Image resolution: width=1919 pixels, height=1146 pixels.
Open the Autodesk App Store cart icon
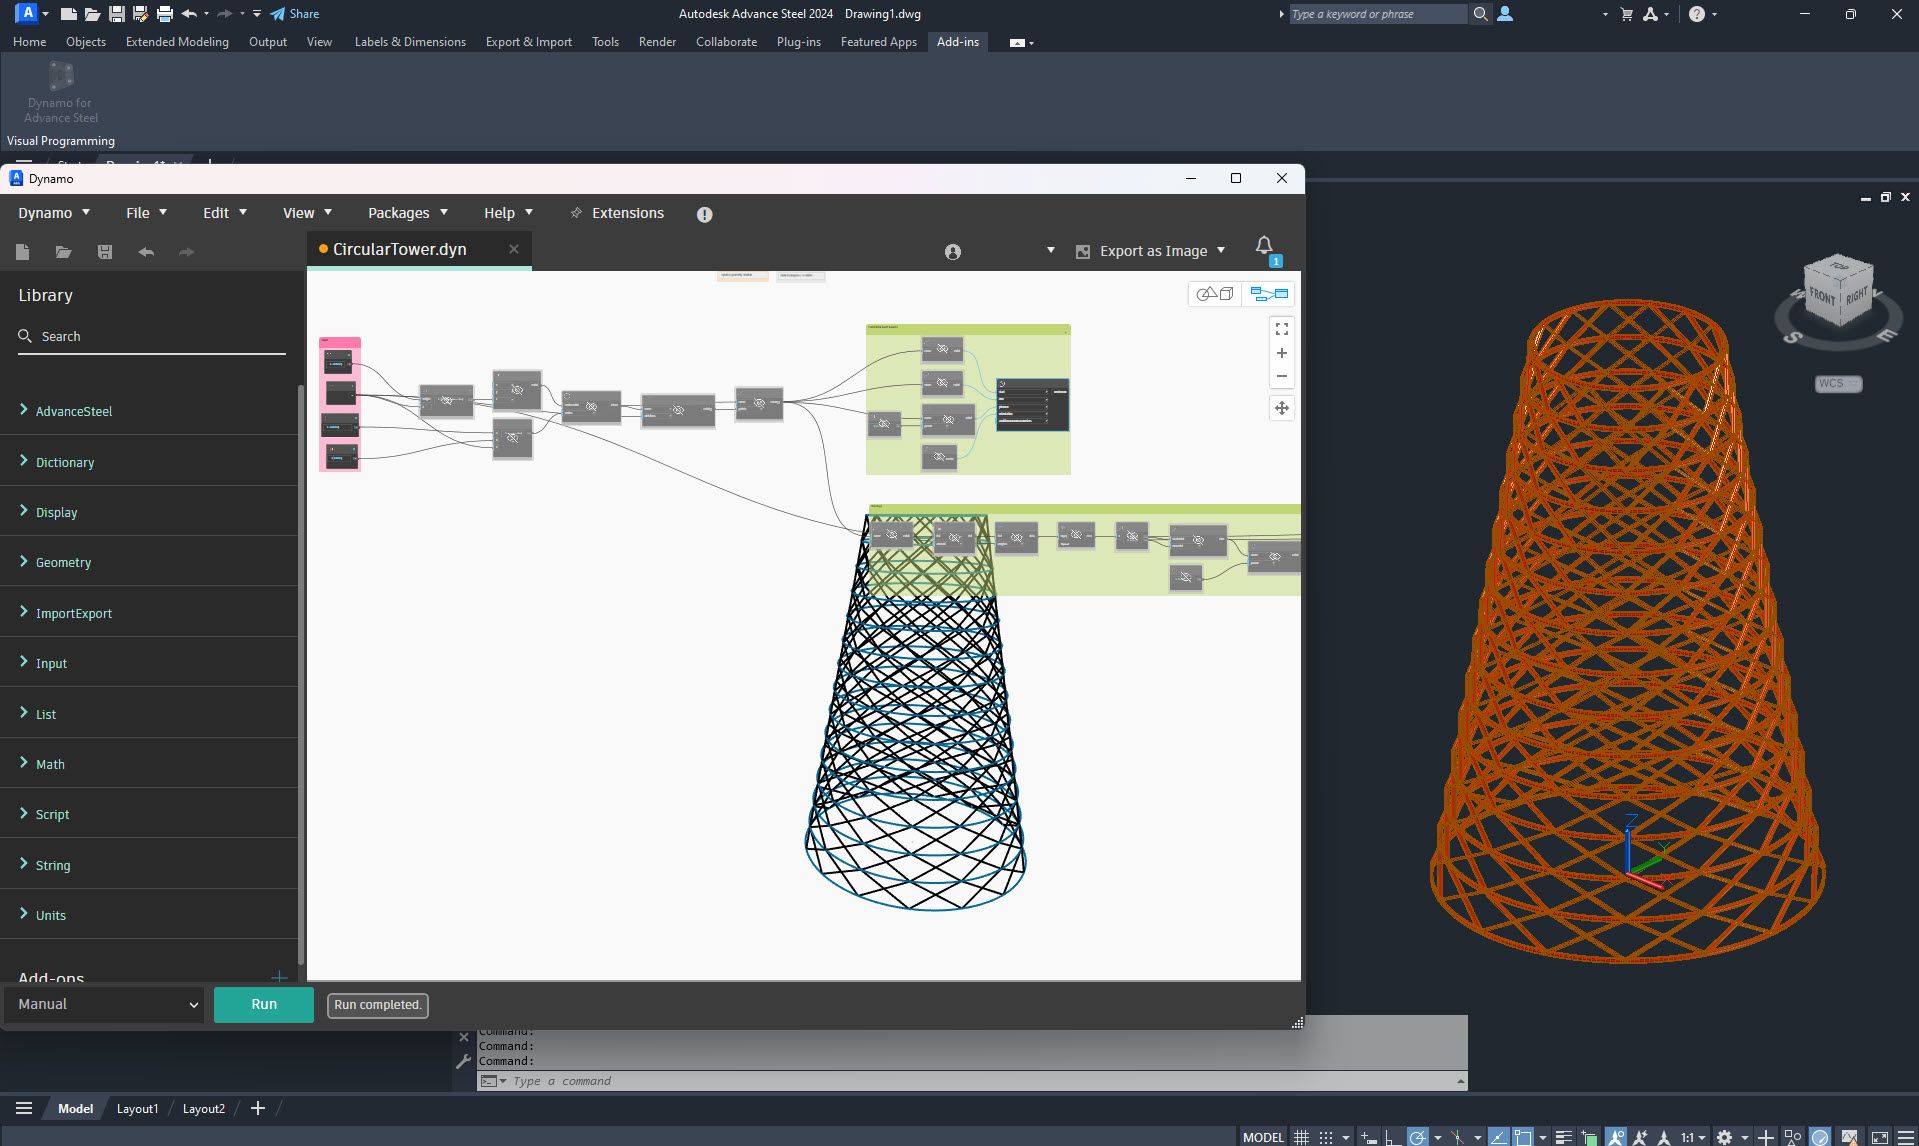(1627, 14)
